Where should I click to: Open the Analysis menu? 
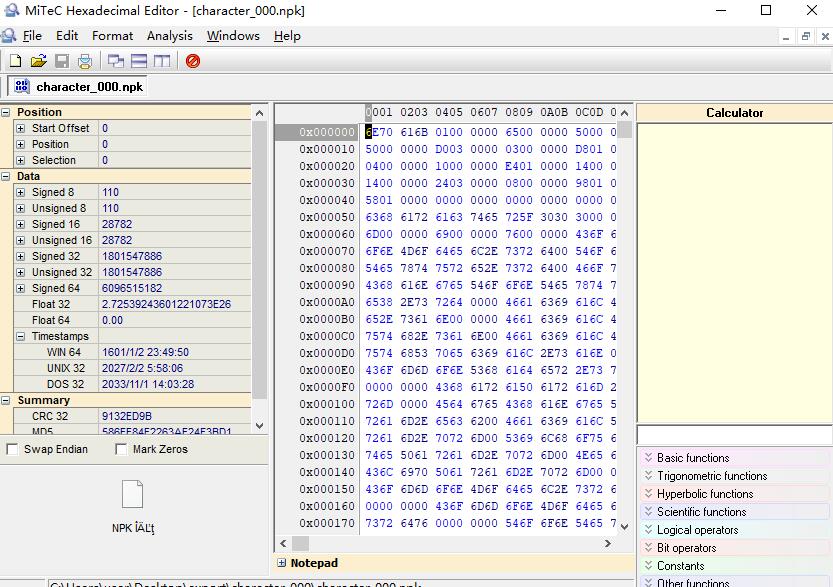tap(169, 36)
